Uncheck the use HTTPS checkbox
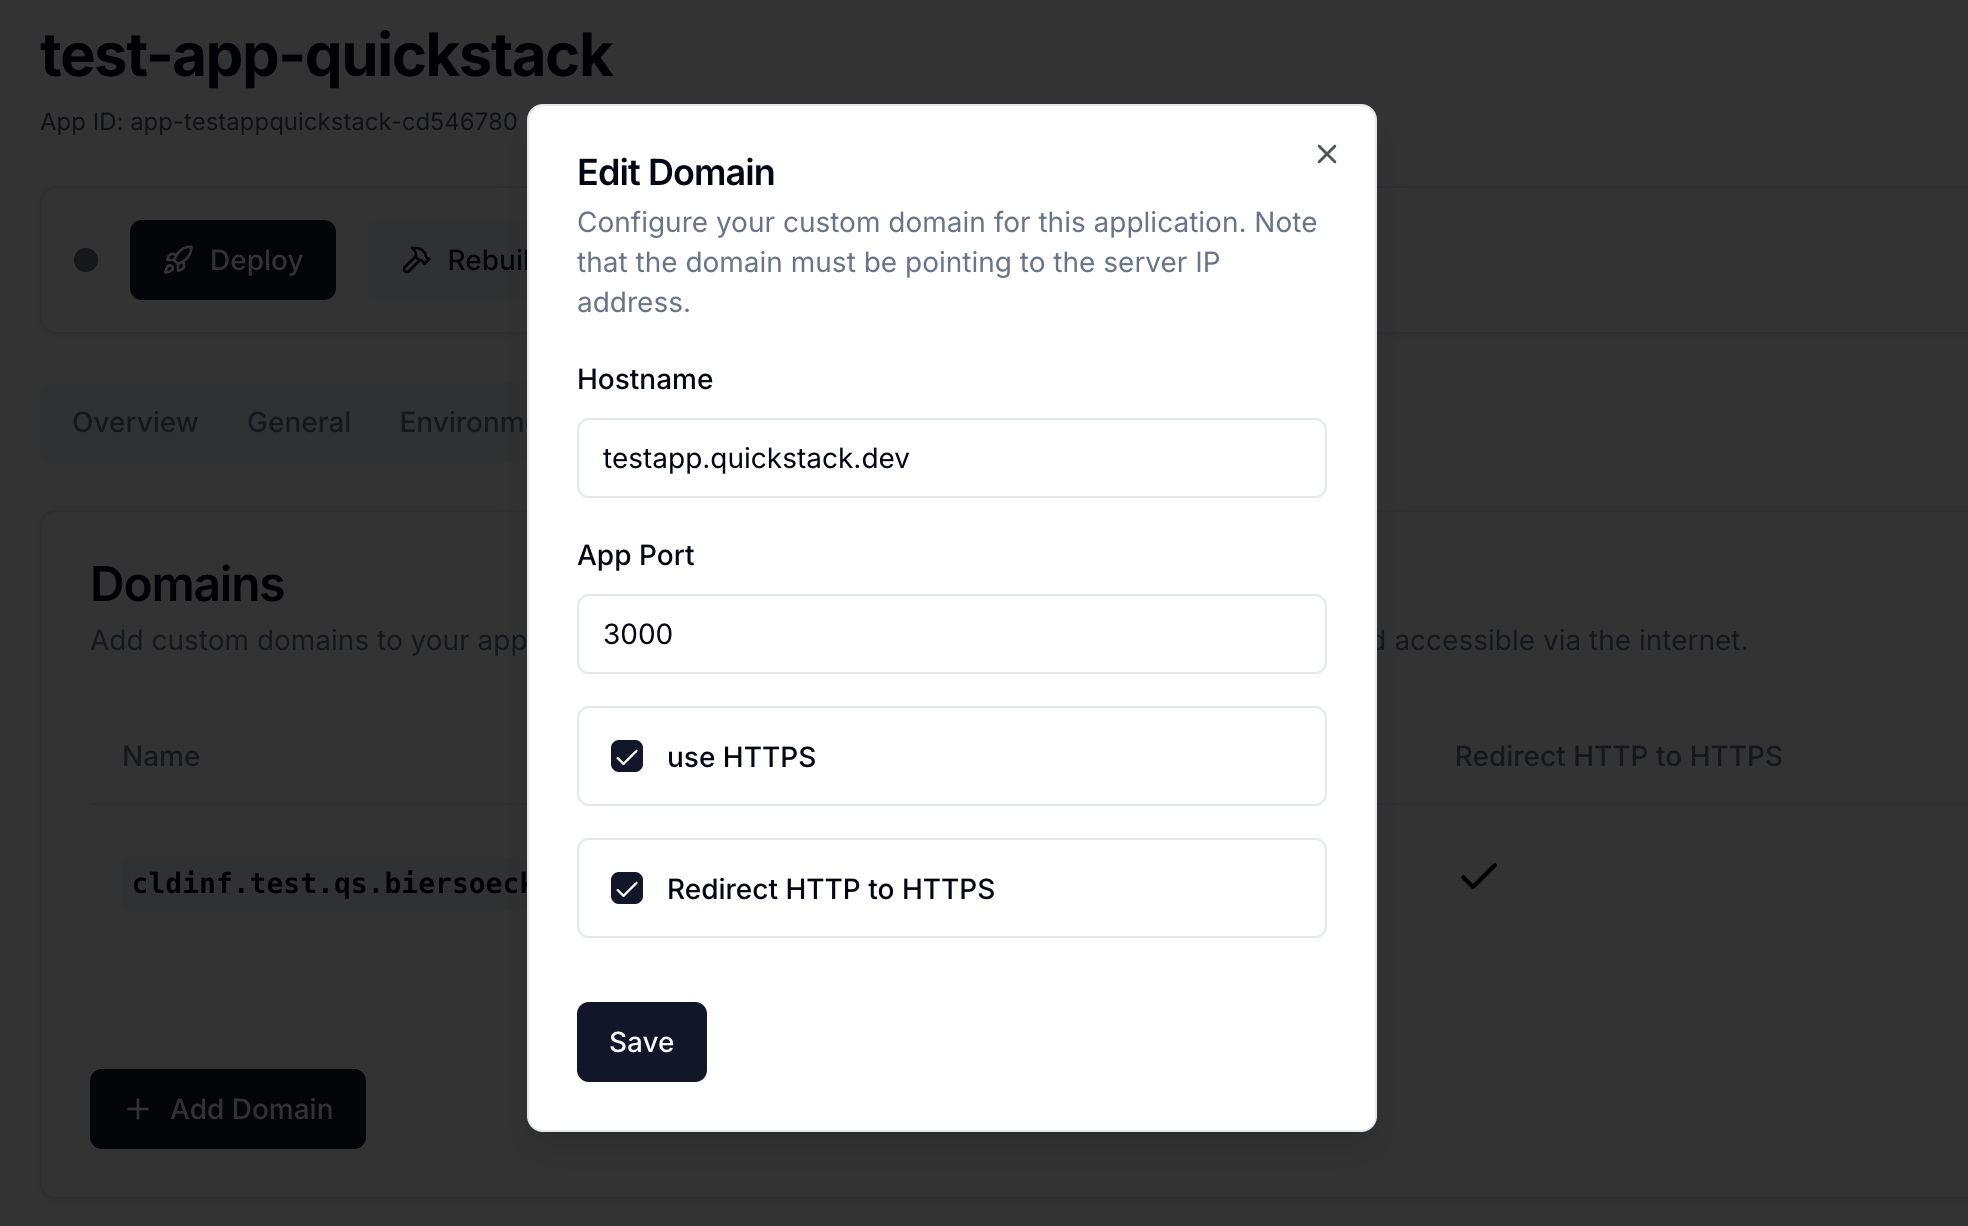Viewport: 1968px width, 1226px height. click(x=627, y=756)
